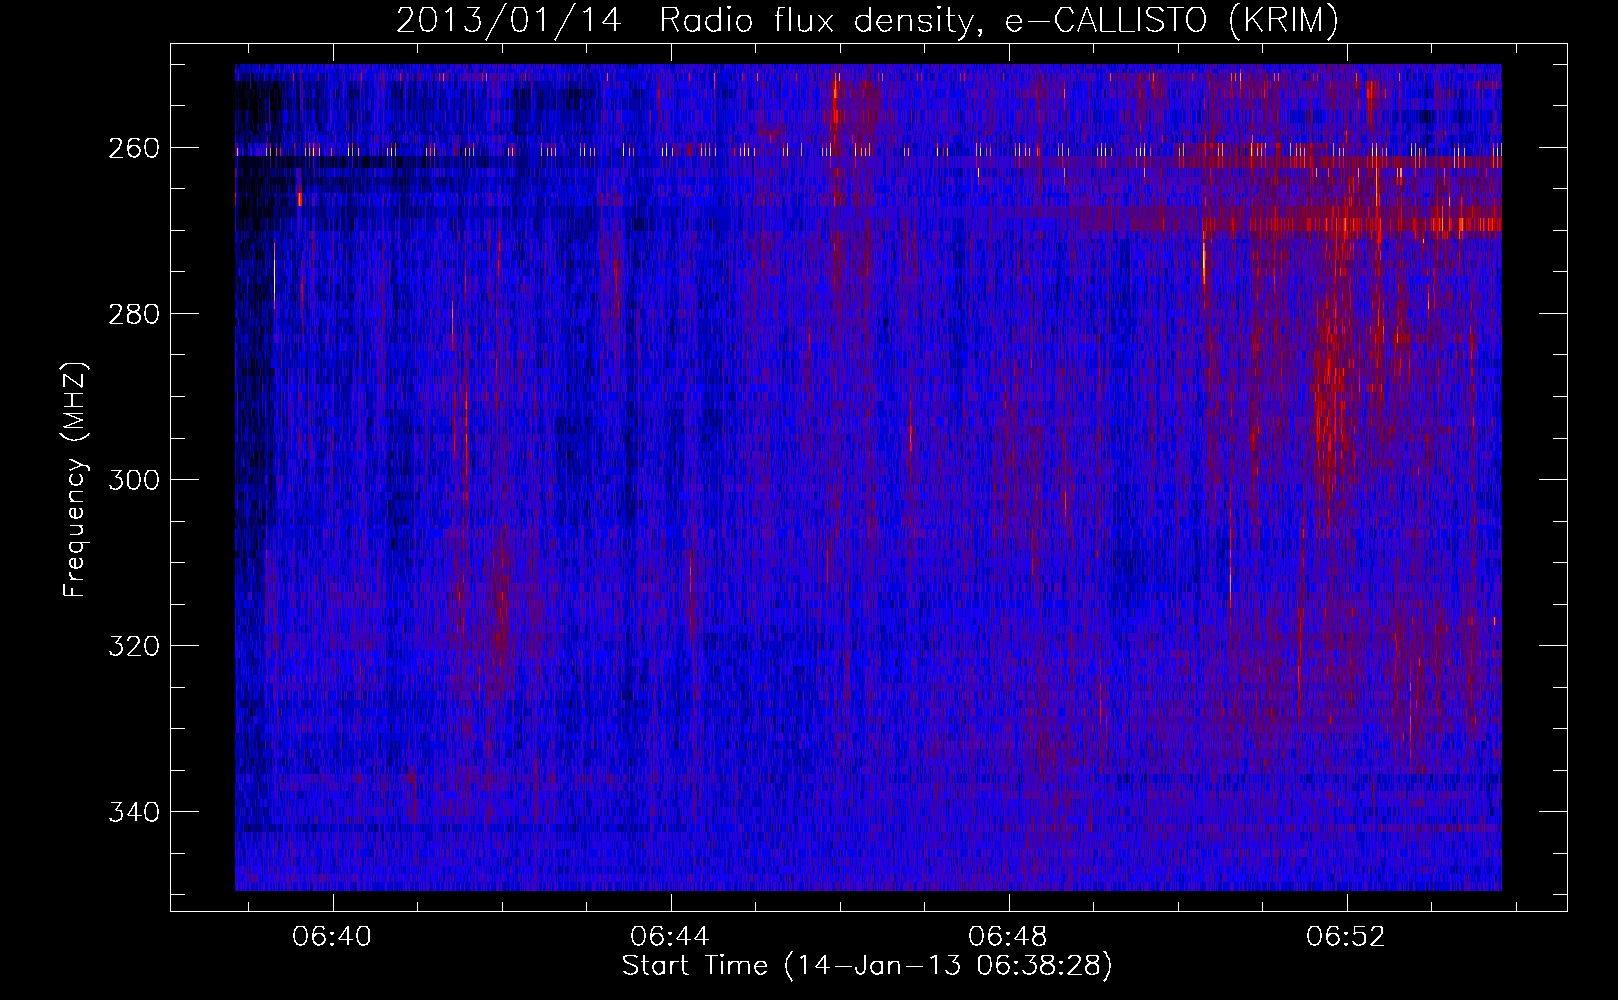1618x1000 pixels.
Task: Click the plot title '2013/01/14 Radio flux density'
Action: (x=867, y=20)
